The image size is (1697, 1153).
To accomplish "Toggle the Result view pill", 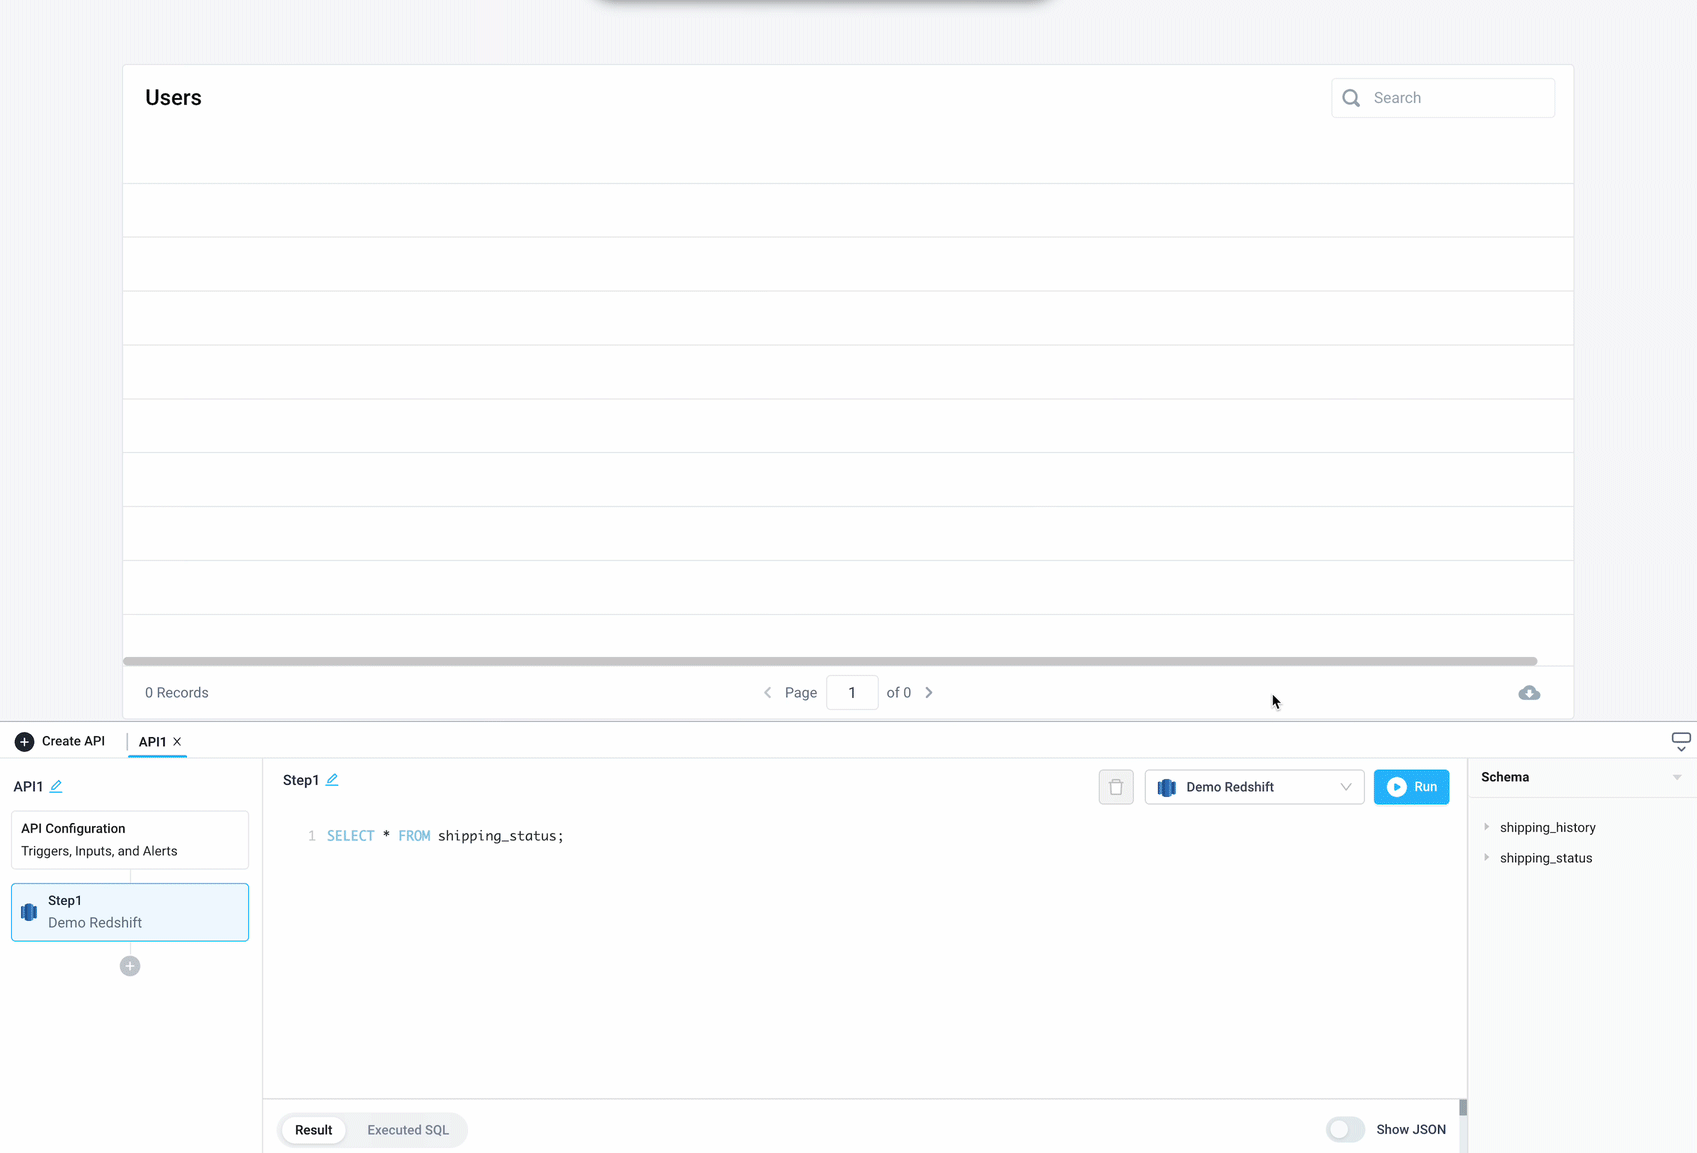I will click(313, 1129).
